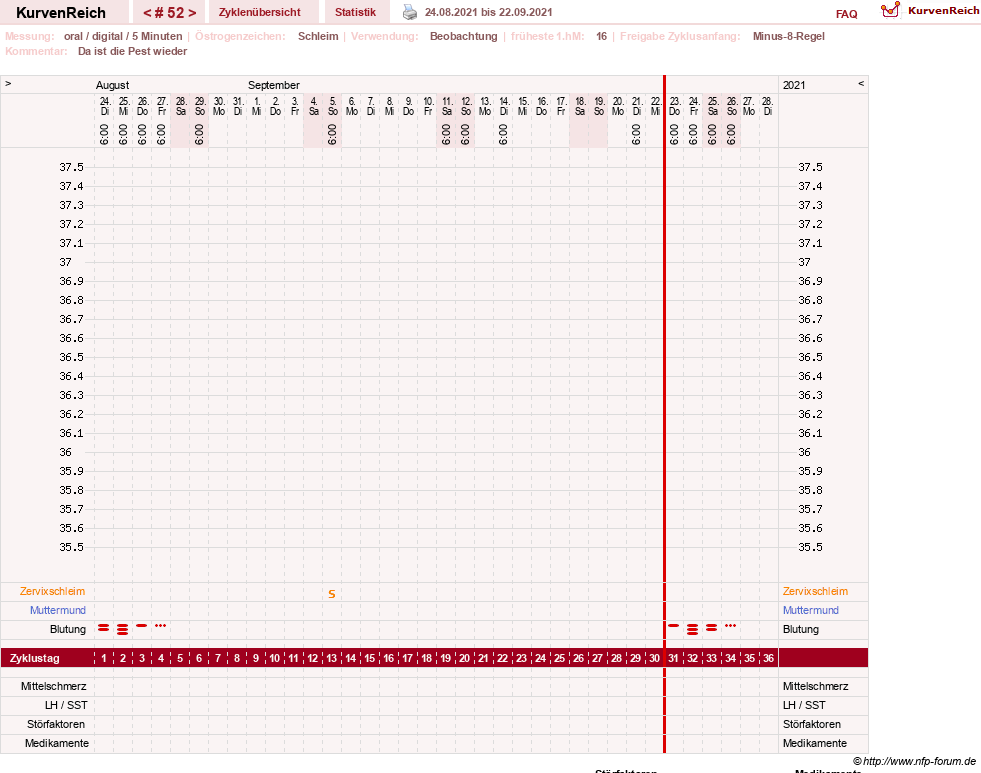Open the Zyklenübersicht tab
This screenshot has height=773, width=981.
[x=260, y=12]
